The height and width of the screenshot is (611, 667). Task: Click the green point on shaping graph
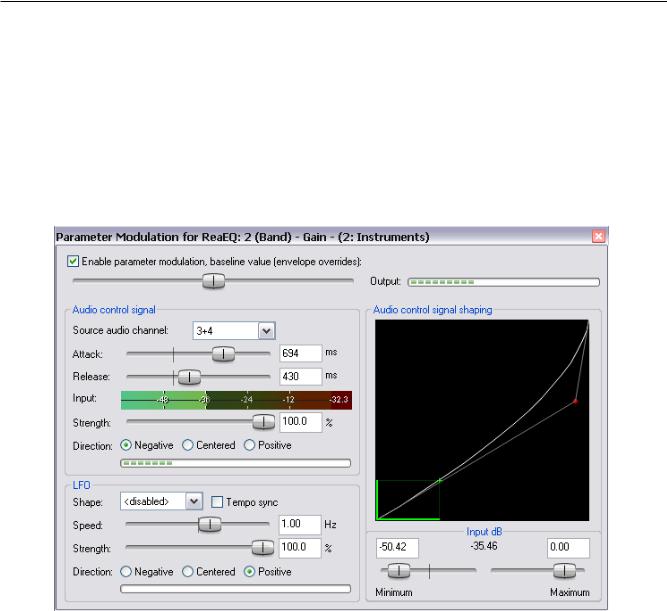(440, 481)
